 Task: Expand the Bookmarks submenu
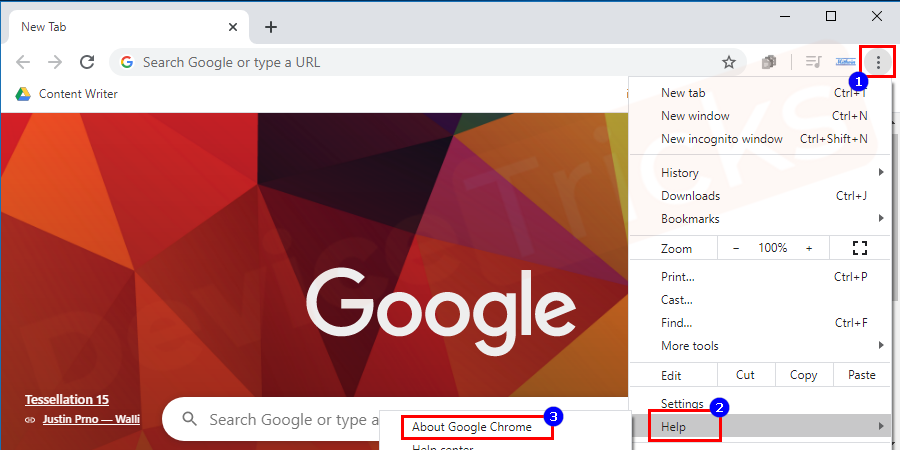click(760, 219)
